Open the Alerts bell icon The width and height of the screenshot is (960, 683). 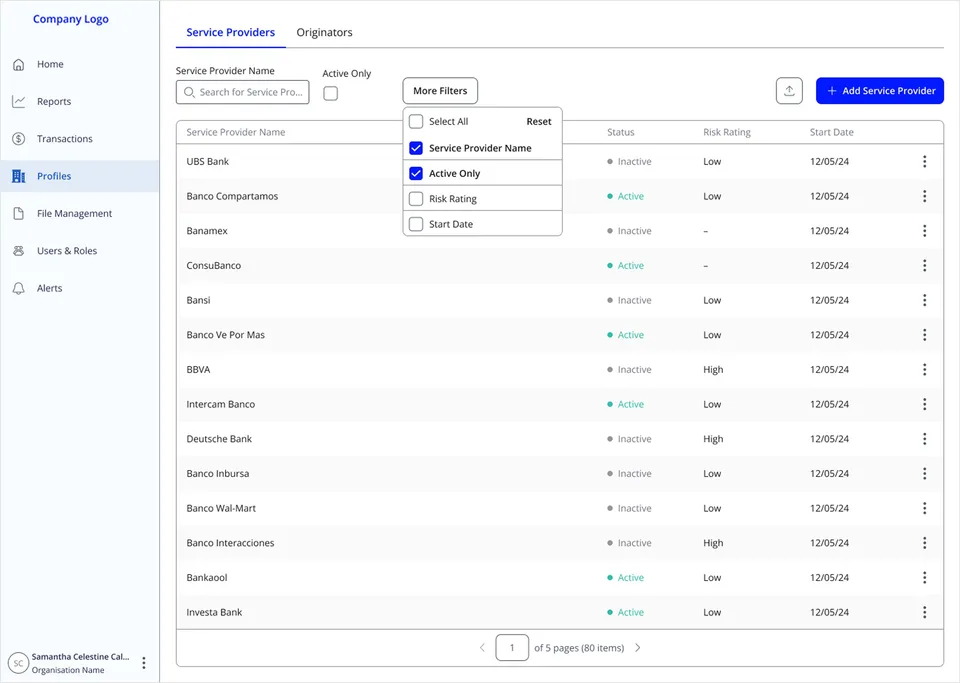click(19, 288)
